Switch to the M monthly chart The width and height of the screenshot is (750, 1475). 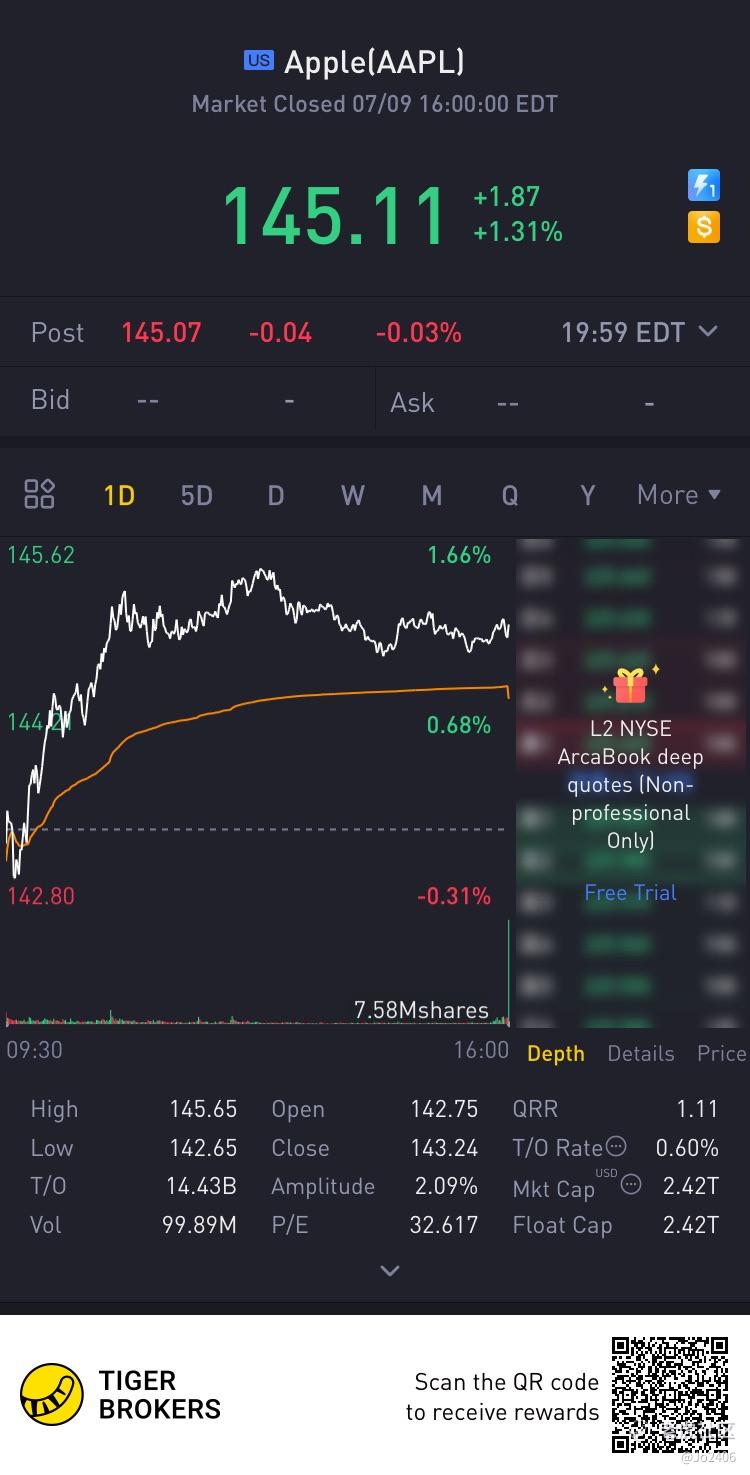432,495
